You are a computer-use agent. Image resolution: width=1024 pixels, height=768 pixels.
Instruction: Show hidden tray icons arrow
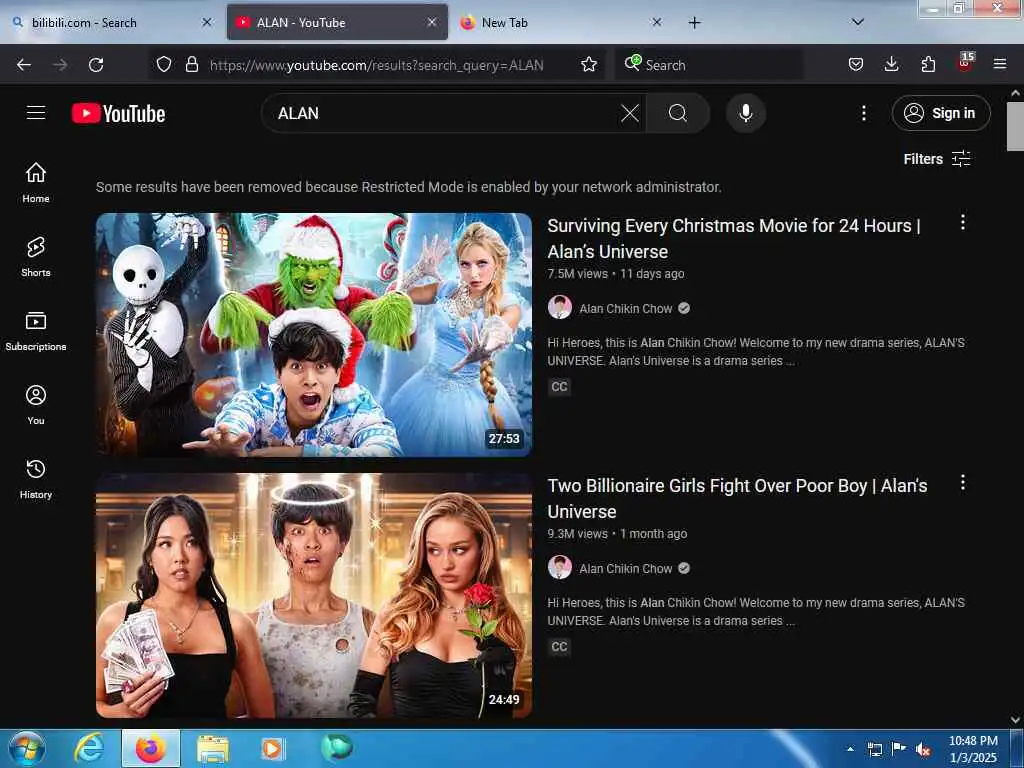pyautogui.click(x=850, y=749)
